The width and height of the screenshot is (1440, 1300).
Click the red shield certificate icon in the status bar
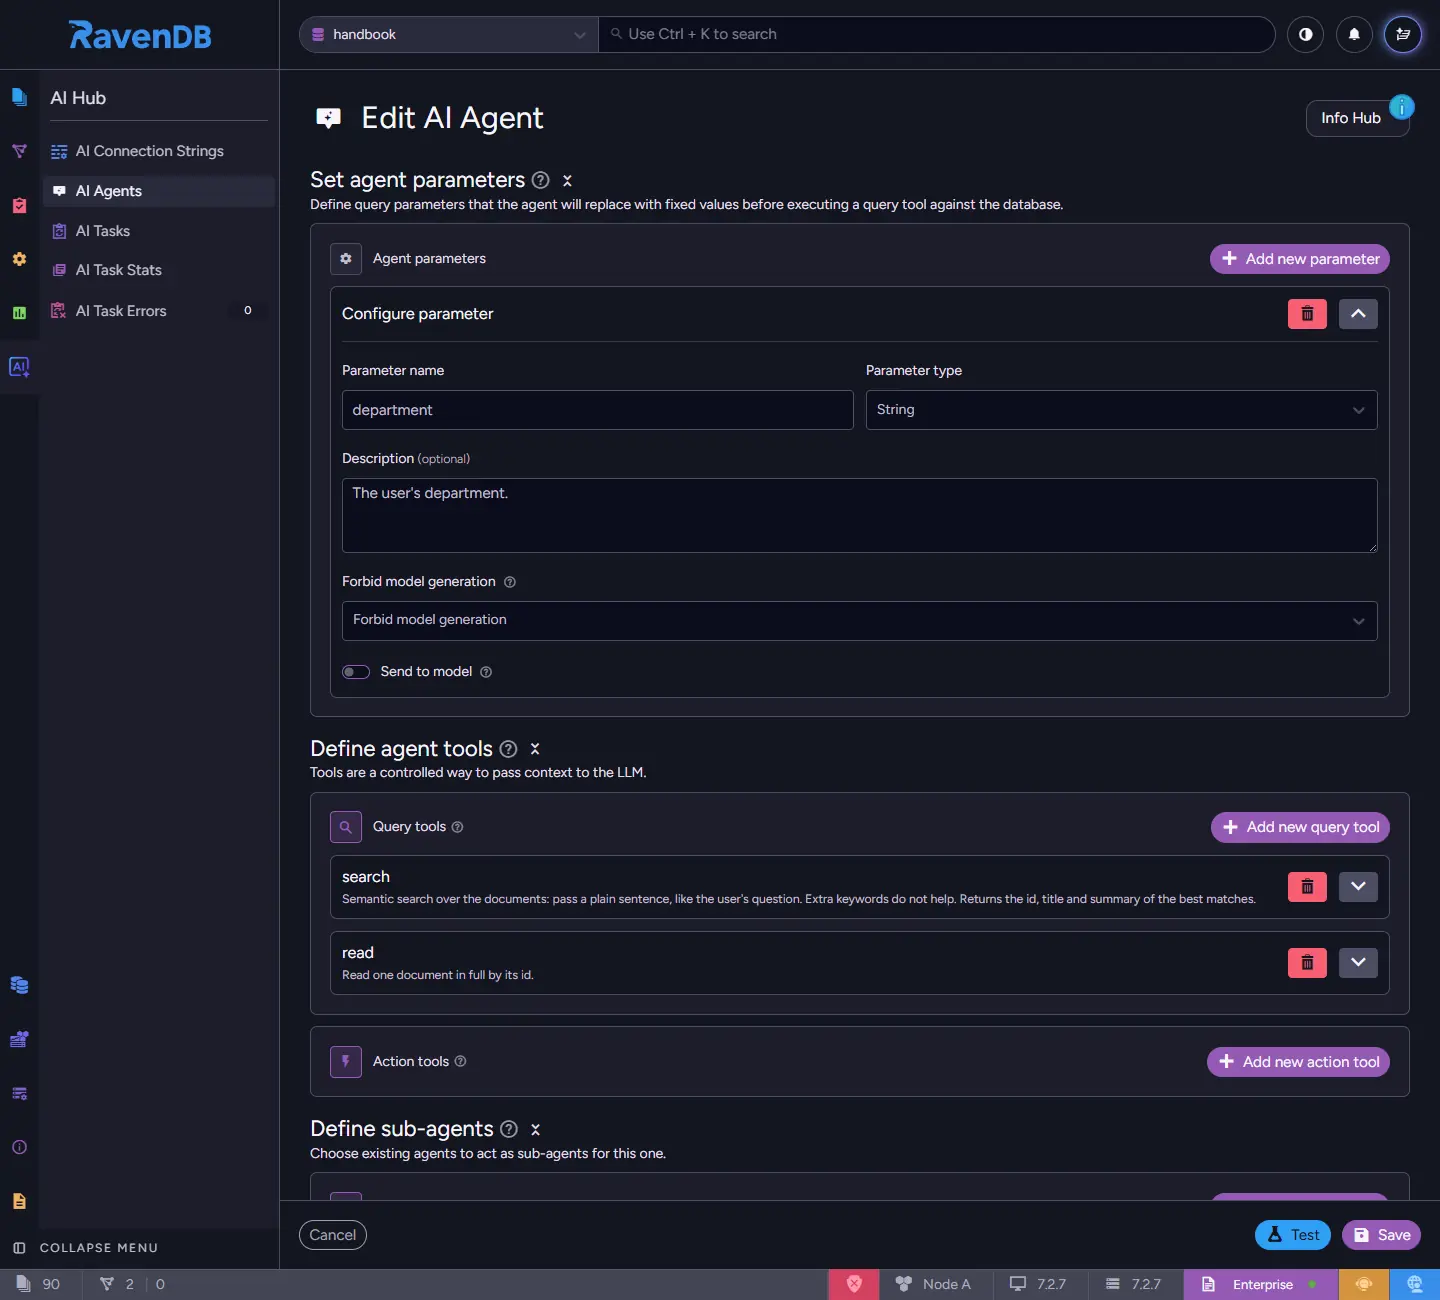click(x=854, y=1284)
